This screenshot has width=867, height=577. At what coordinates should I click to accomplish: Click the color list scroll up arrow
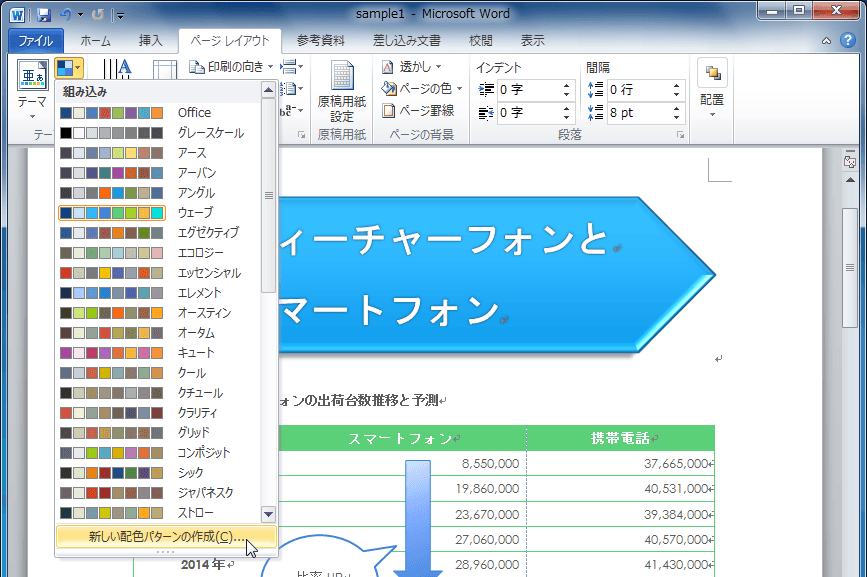pyautogui.click(x=268, y=90)
